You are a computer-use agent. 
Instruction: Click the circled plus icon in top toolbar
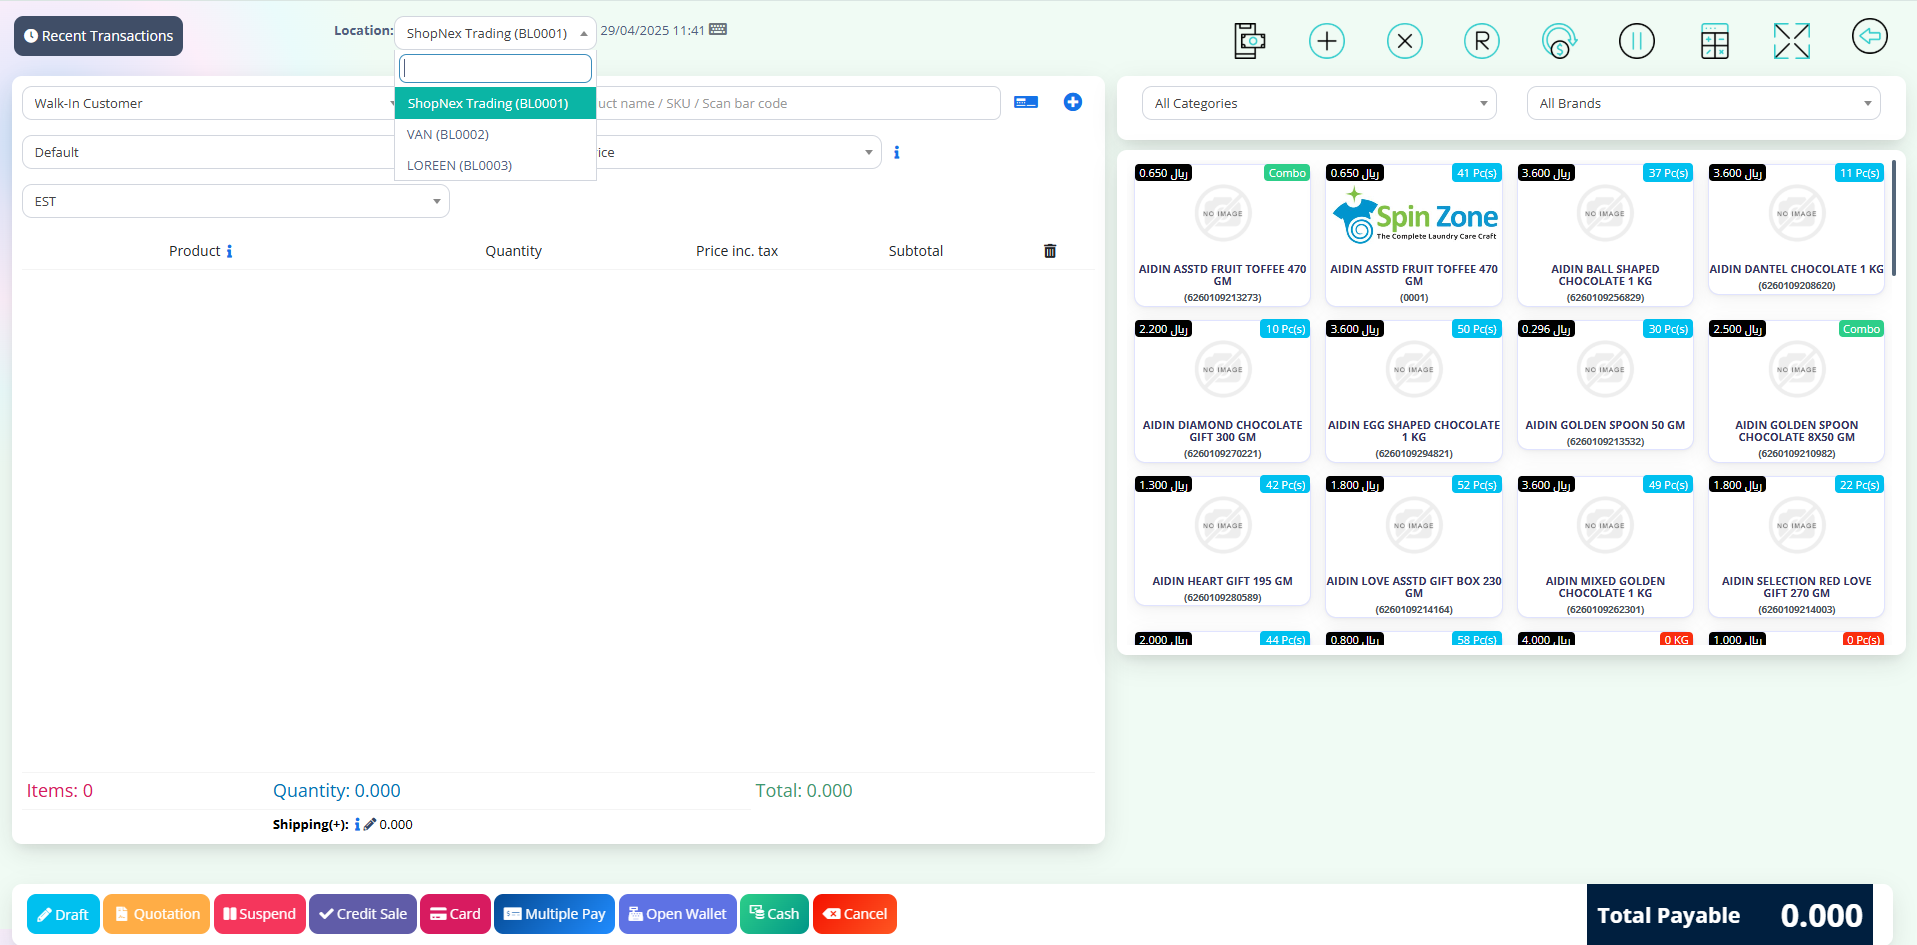tap(1326, 41)
